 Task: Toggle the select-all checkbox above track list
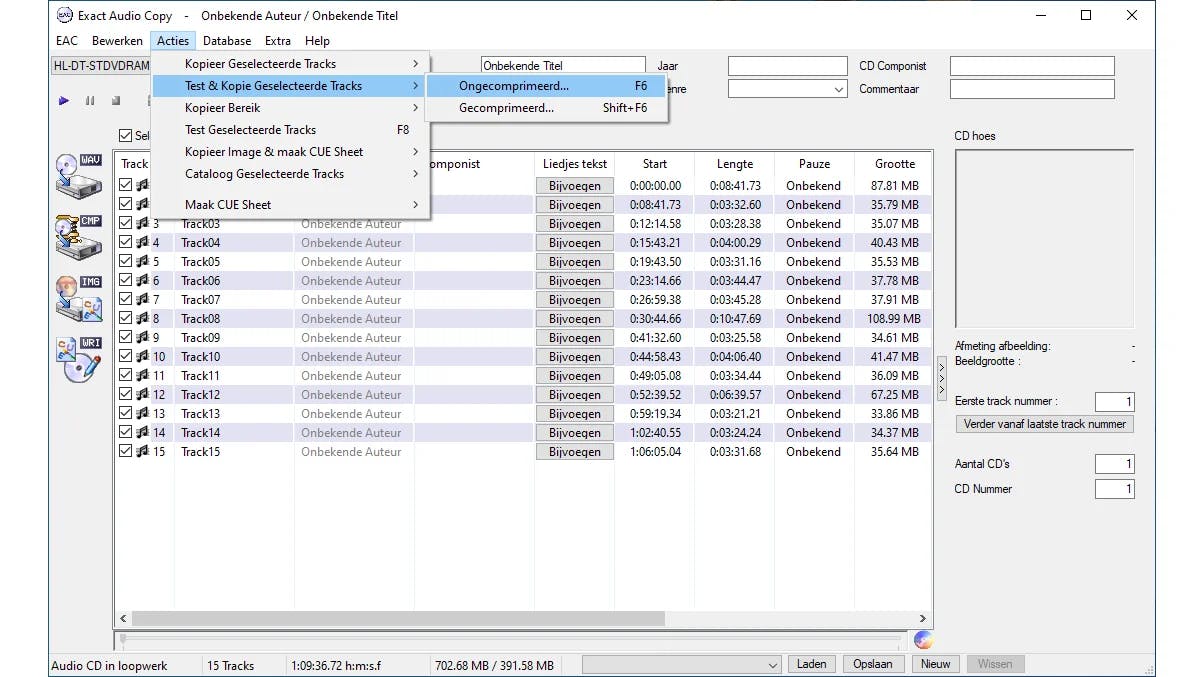click(x=125, y=136)
